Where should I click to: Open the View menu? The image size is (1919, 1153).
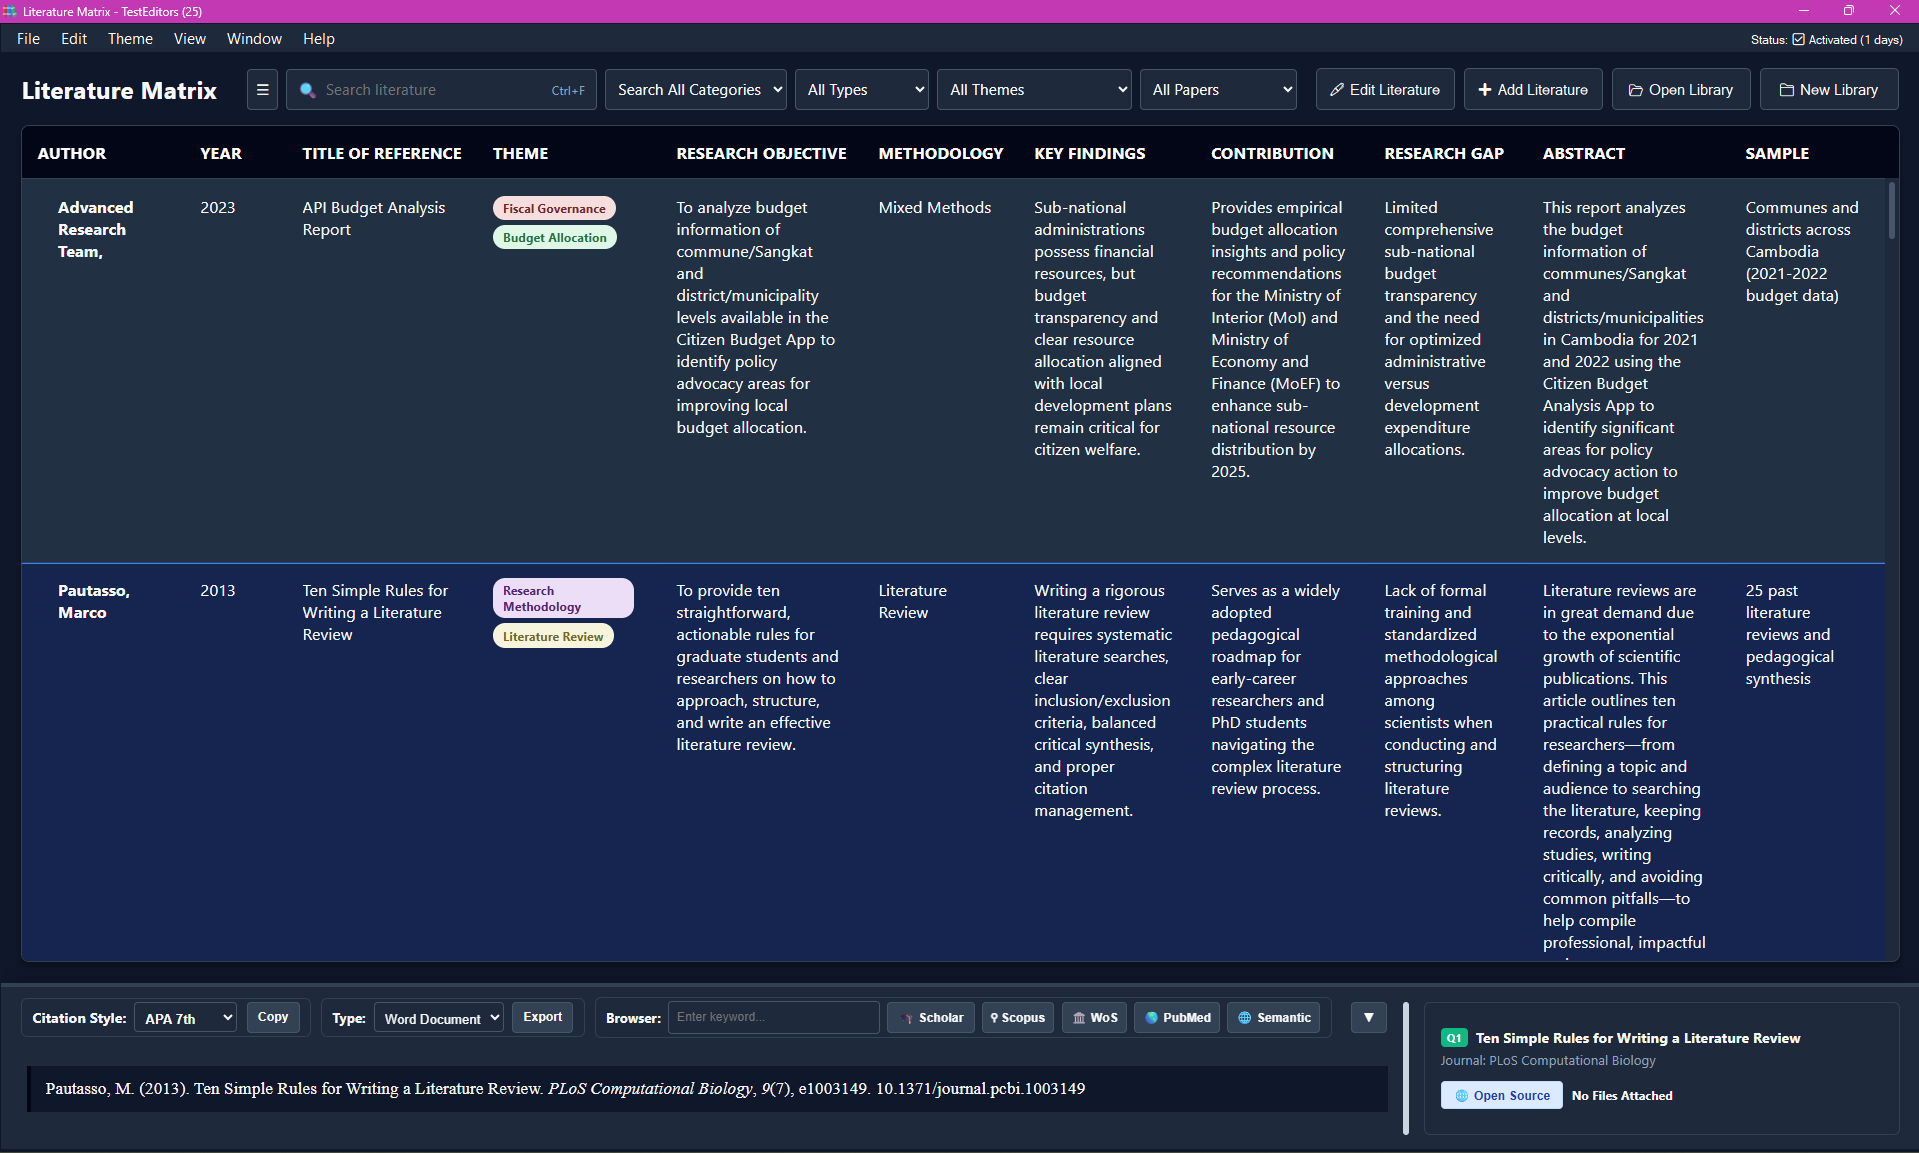[190, 39]
